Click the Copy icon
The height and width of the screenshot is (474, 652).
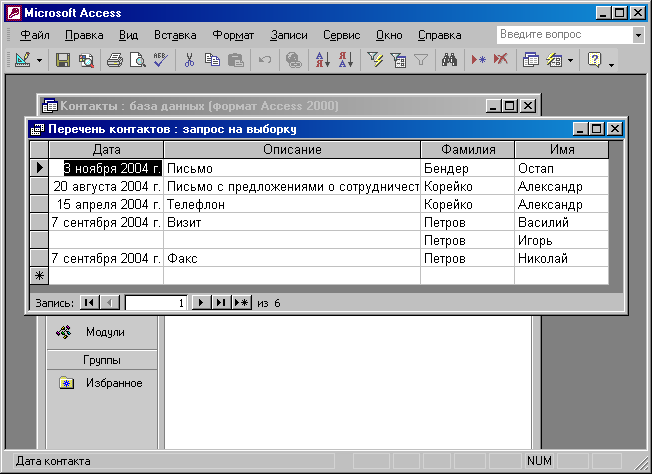pos(212,60)
